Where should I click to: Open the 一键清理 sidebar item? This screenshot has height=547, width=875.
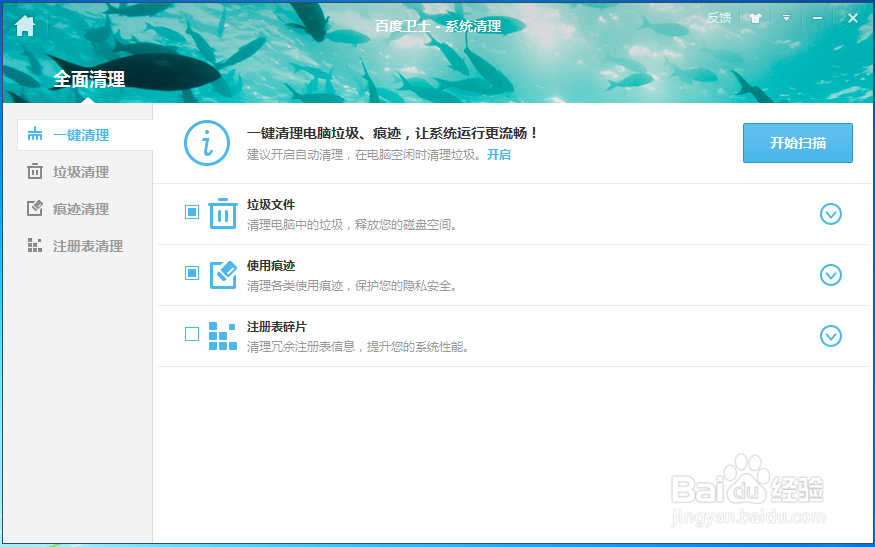pos(85,135)
